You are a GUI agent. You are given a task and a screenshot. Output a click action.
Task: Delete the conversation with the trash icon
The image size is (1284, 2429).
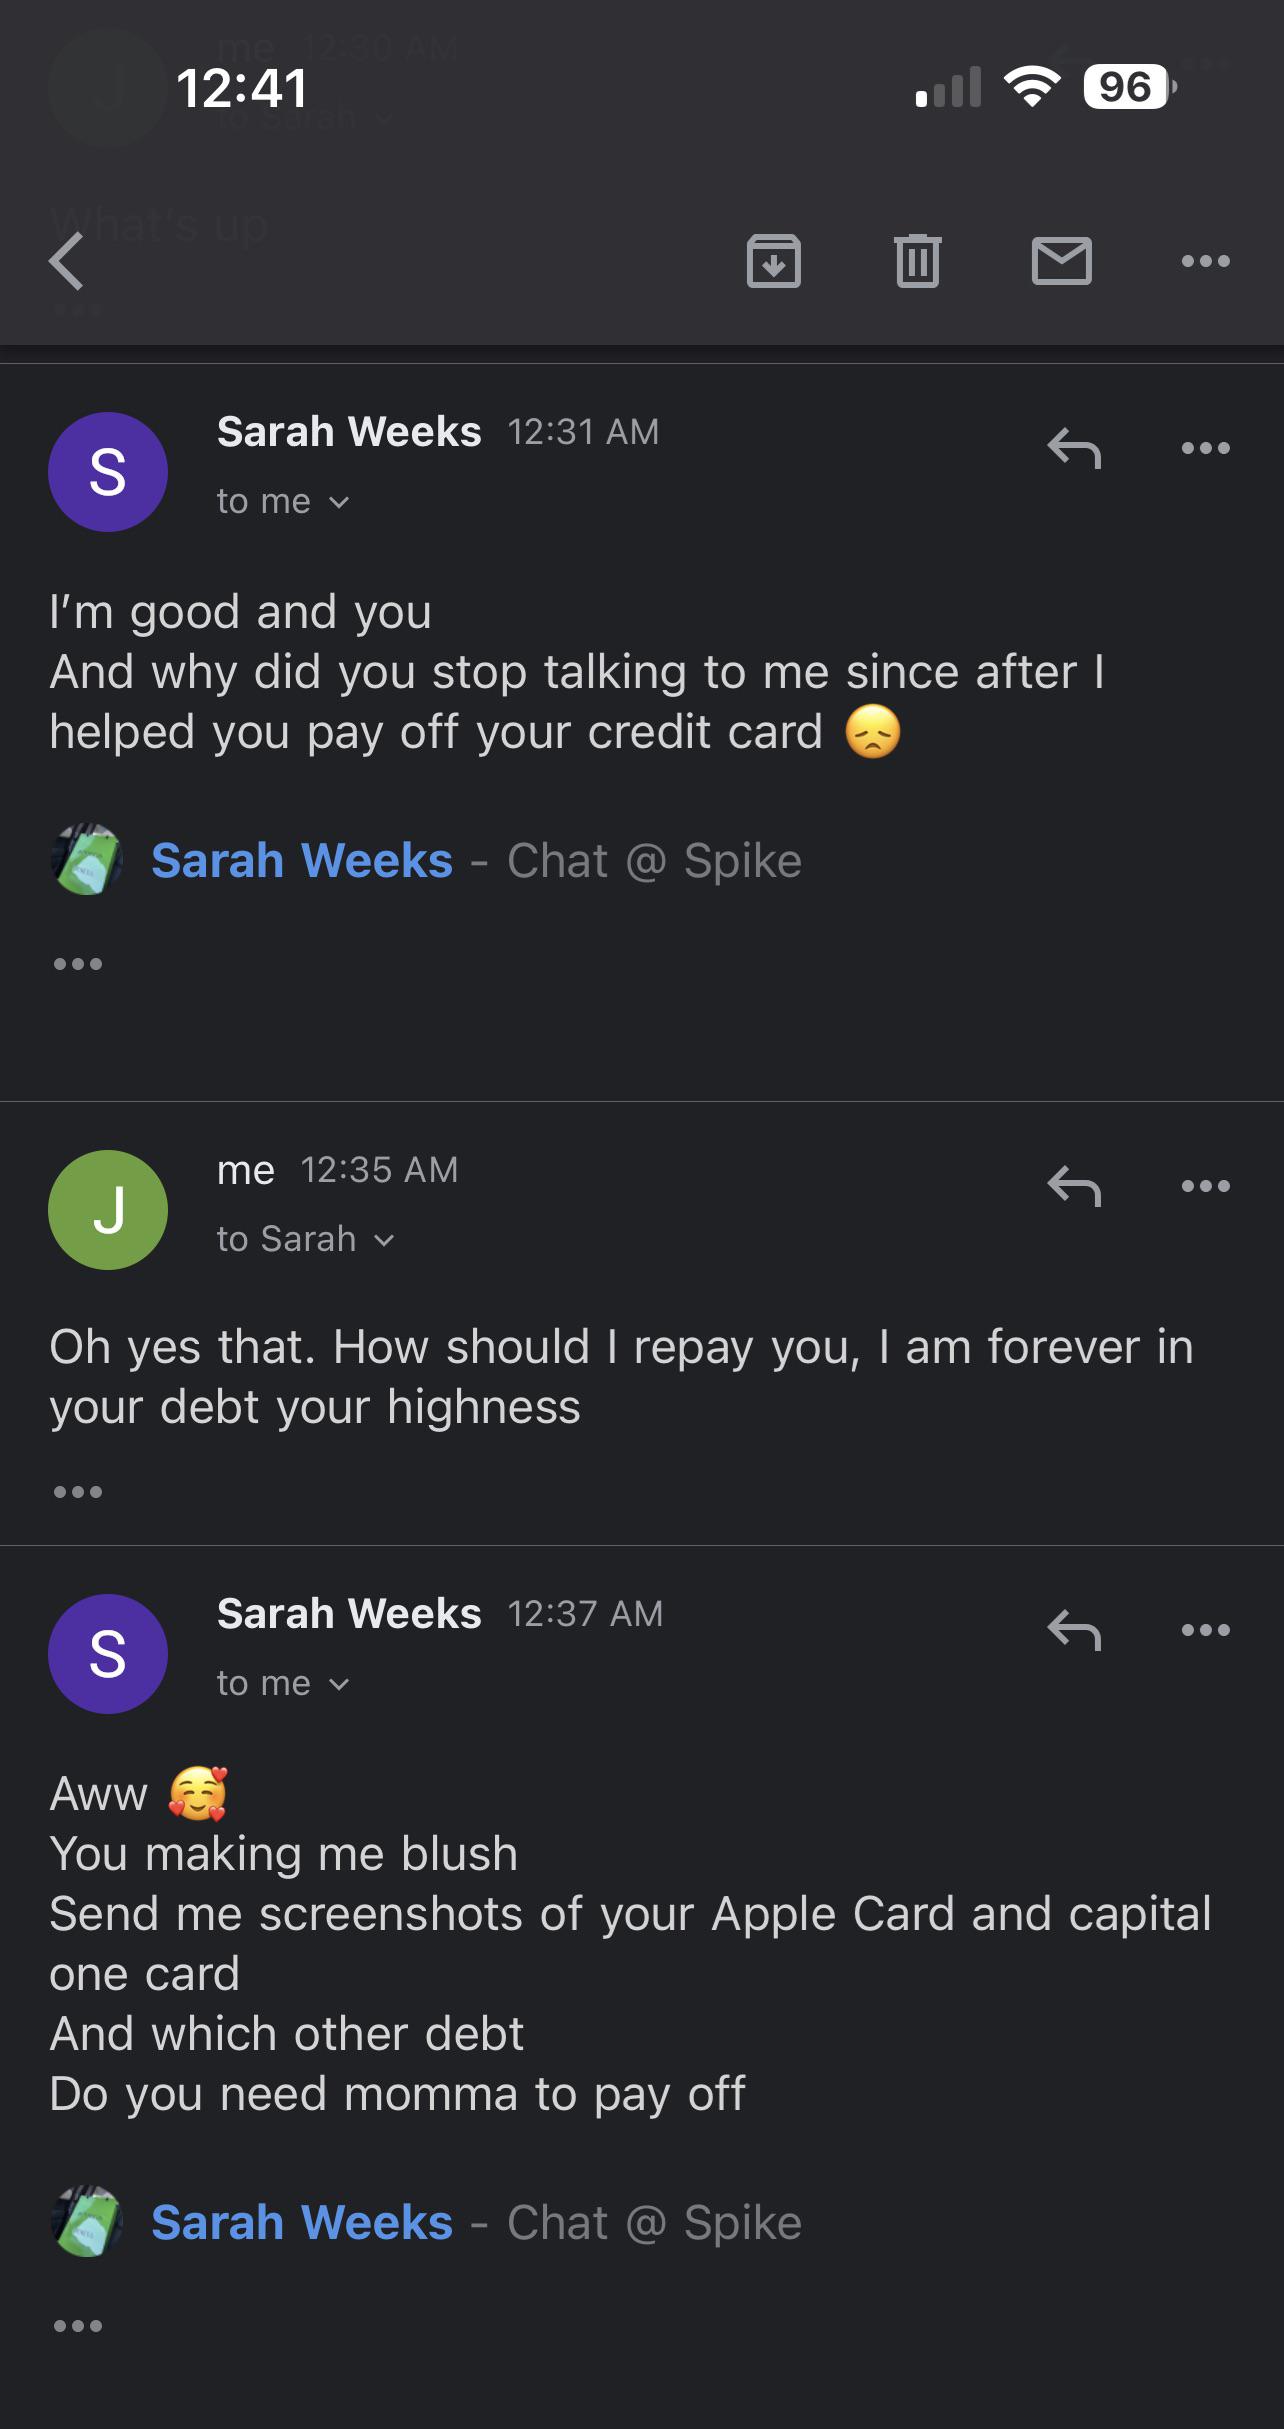(x=917, y=263)
